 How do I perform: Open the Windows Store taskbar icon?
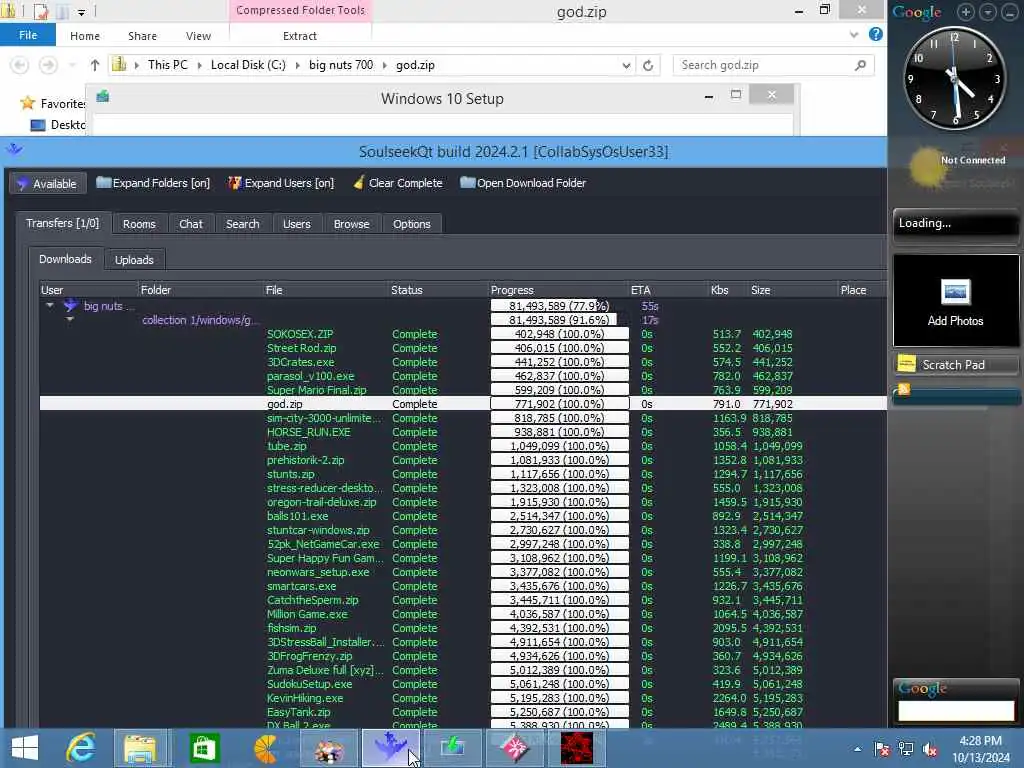(x=204, y=748)
